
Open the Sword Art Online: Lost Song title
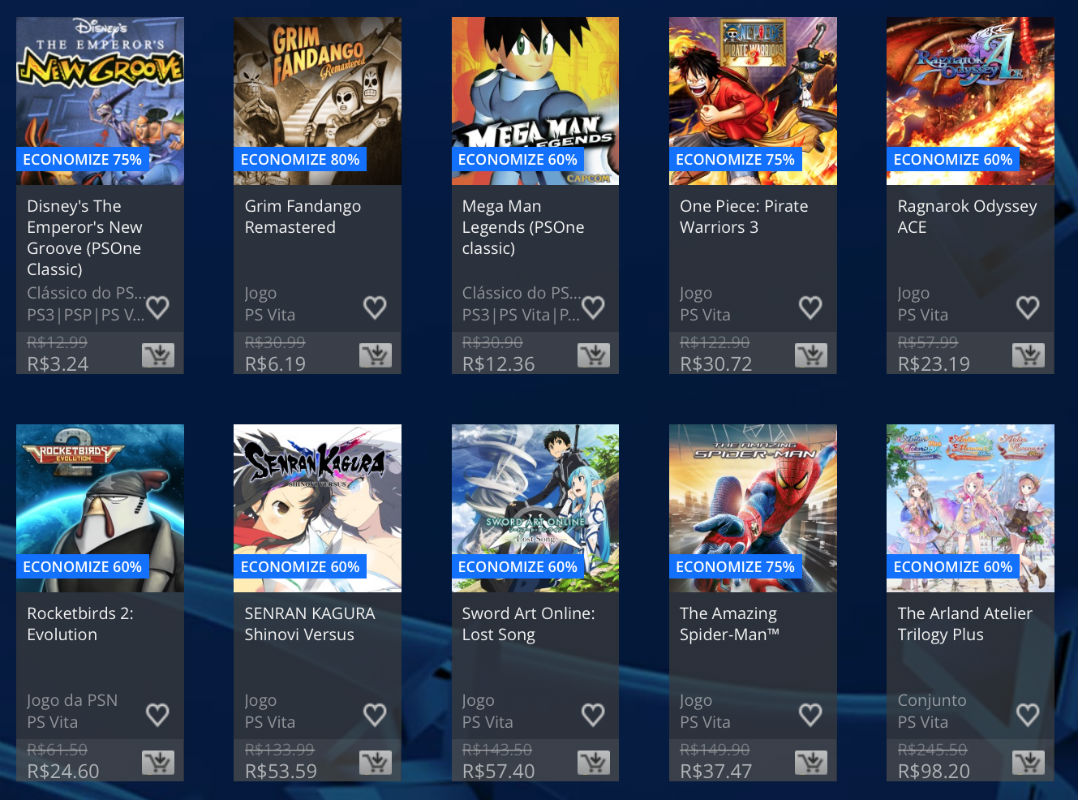(x=529, y=623)
